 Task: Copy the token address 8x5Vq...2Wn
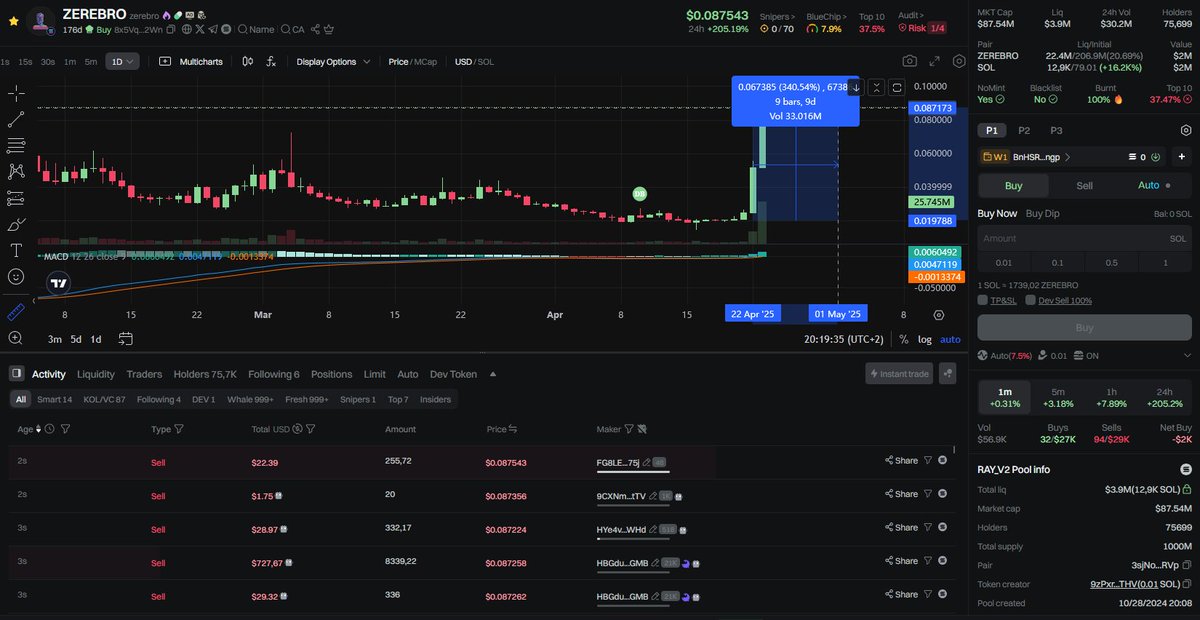172,30
